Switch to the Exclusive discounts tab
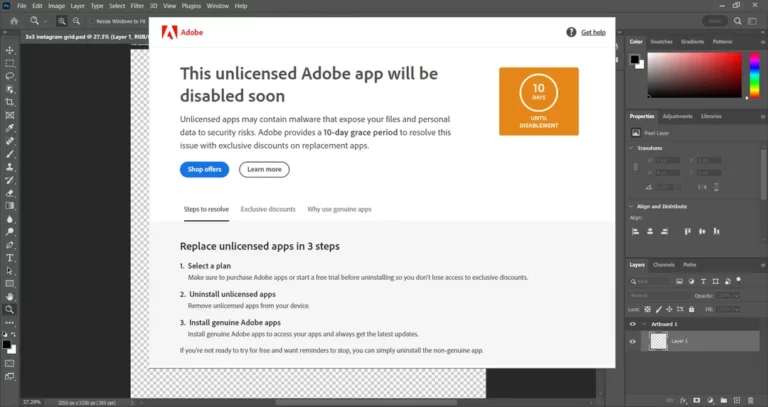Screen dimensions: 768x407 (268, 209)
